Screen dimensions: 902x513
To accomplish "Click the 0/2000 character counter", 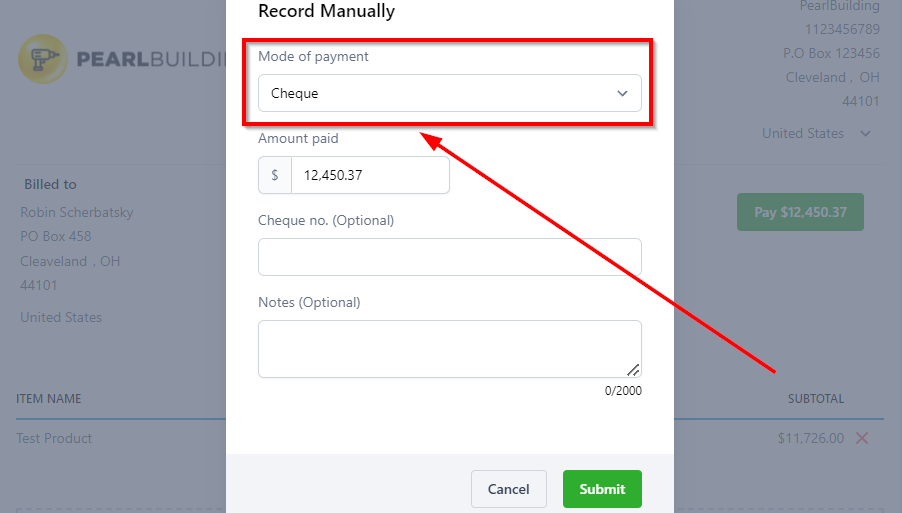I will [623, 390].
